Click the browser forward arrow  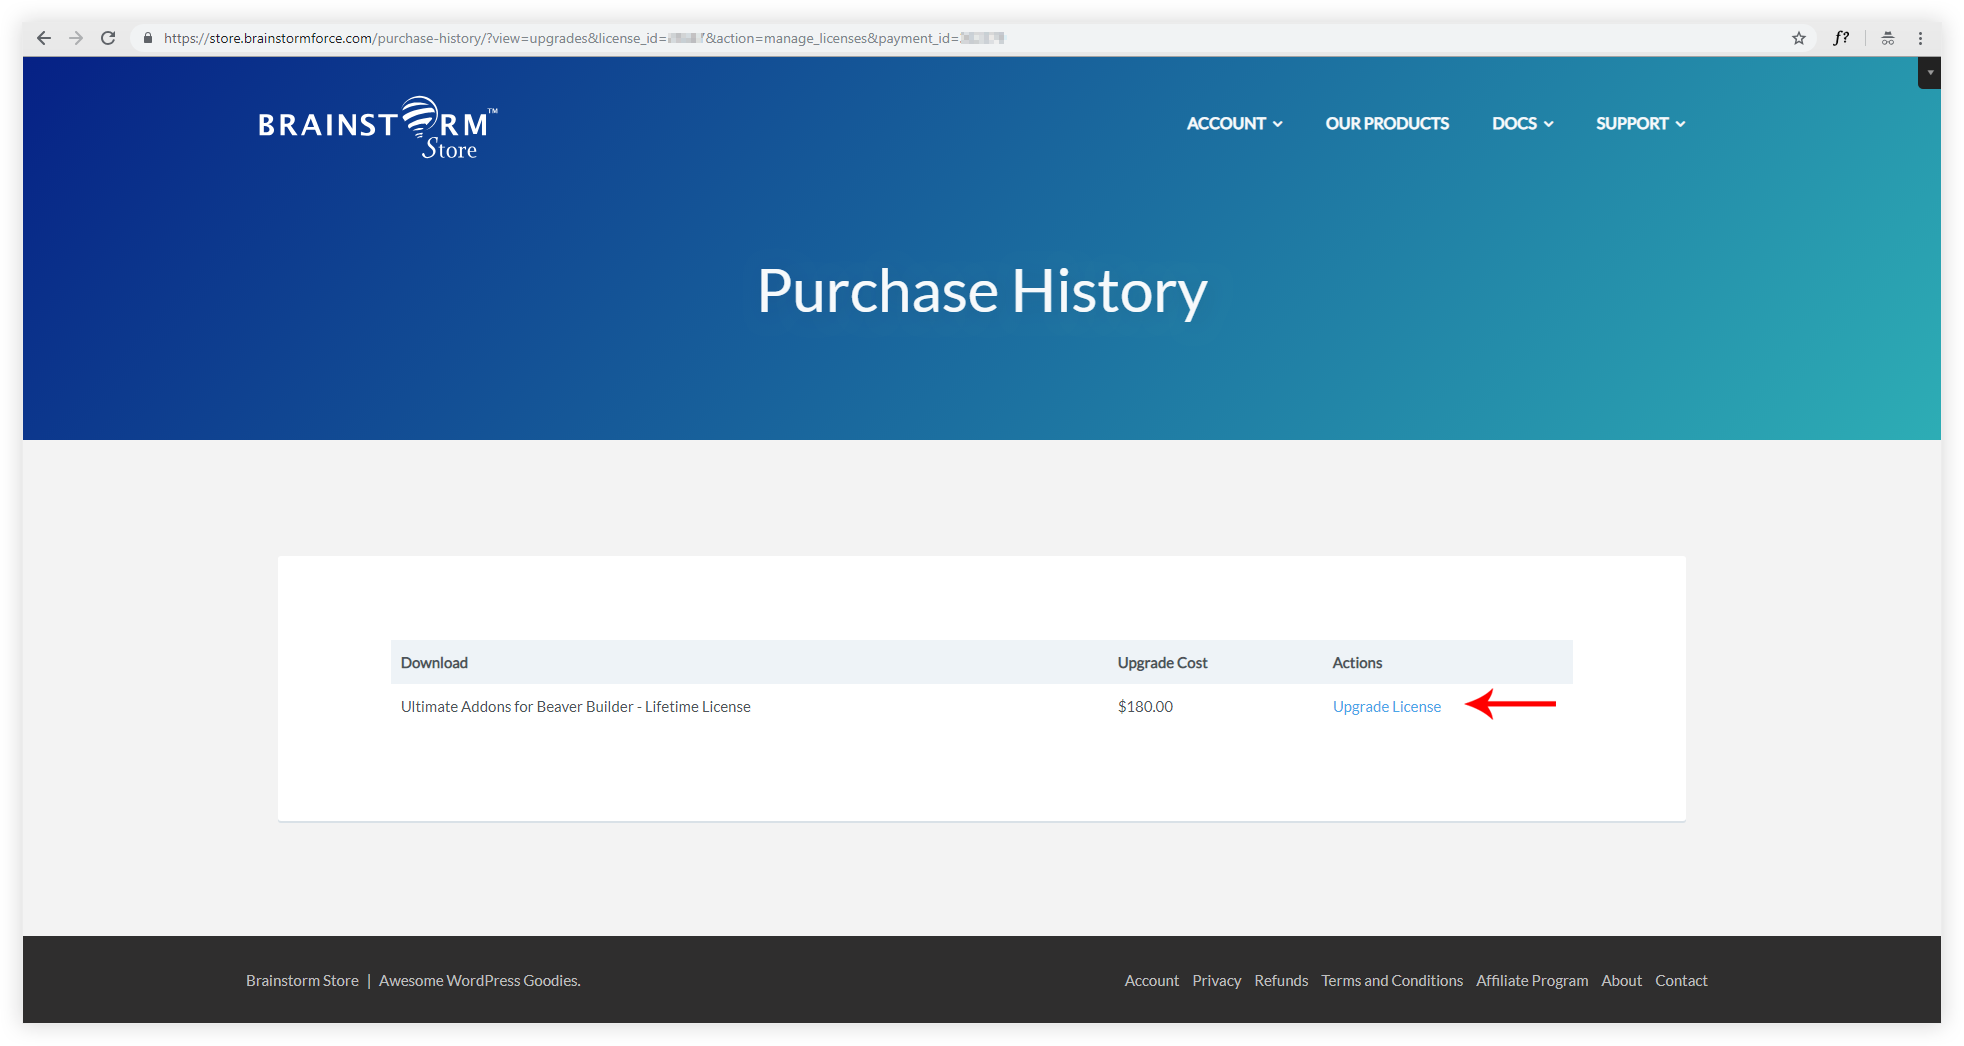tap(76, 38)
